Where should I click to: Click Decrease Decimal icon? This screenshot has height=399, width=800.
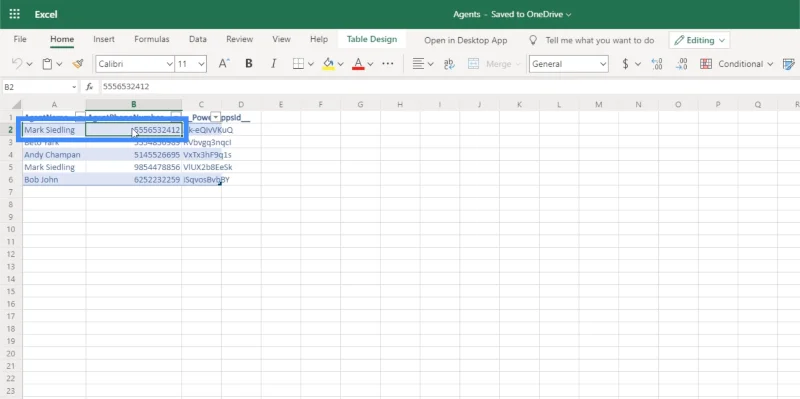681,64
